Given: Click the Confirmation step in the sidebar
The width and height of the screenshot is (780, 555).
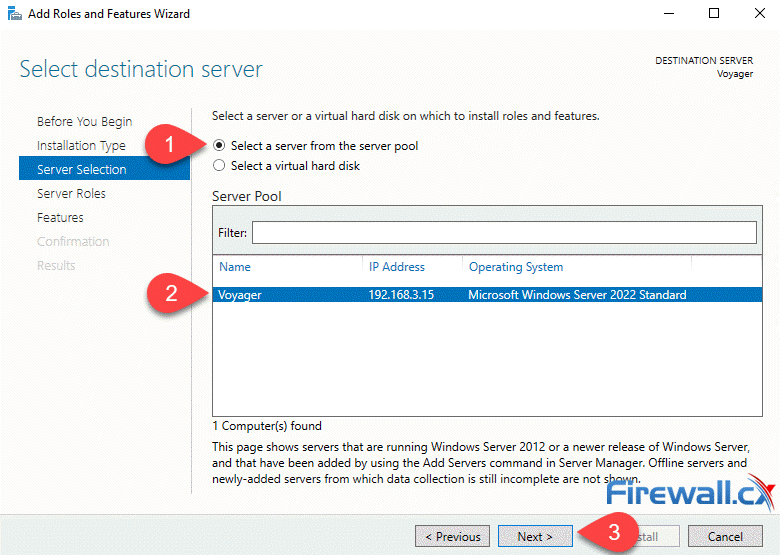Looking at the screenshot, I should click(x=73, y=241).
